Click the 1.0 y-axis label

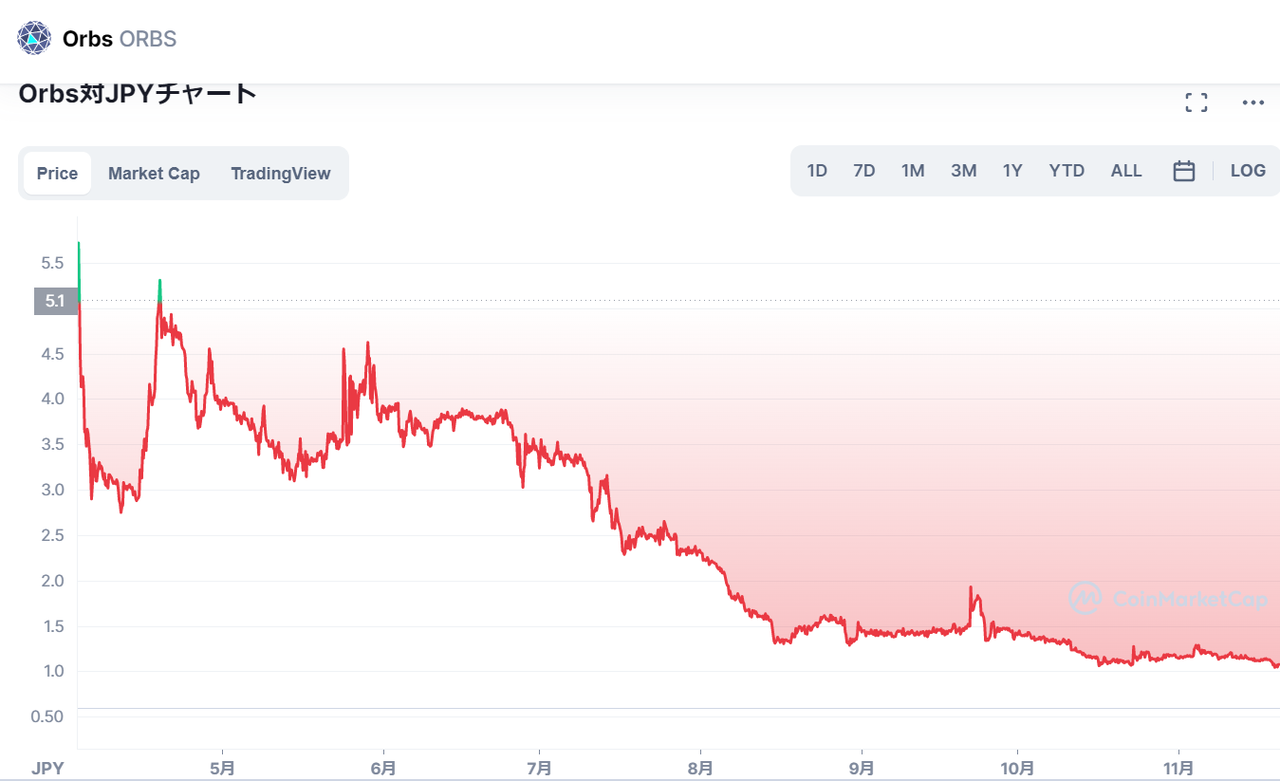(53, 671)
